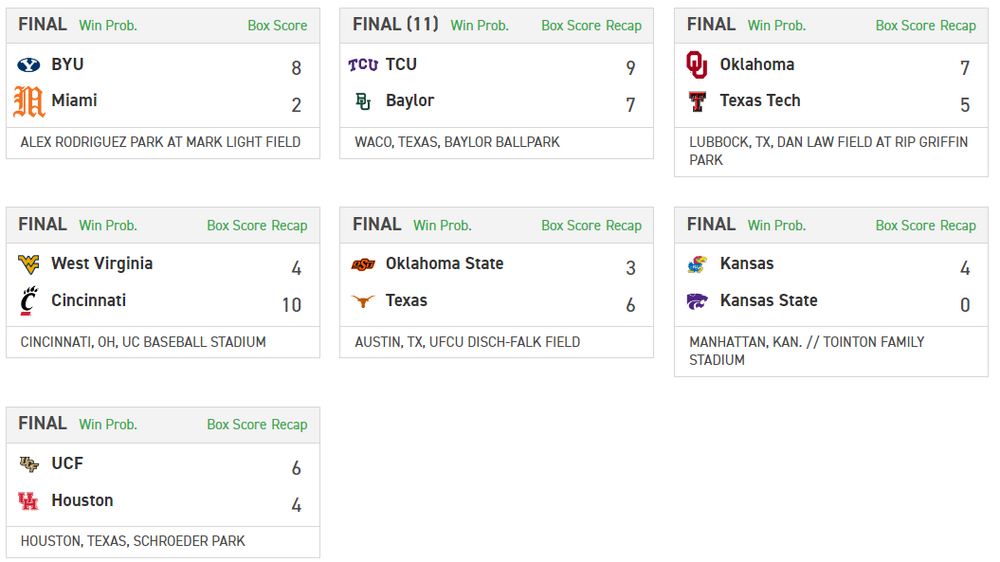Click the West Virginia team logo
The height and width of the screenshot is (562, 1000).
(x=29, y=264)
